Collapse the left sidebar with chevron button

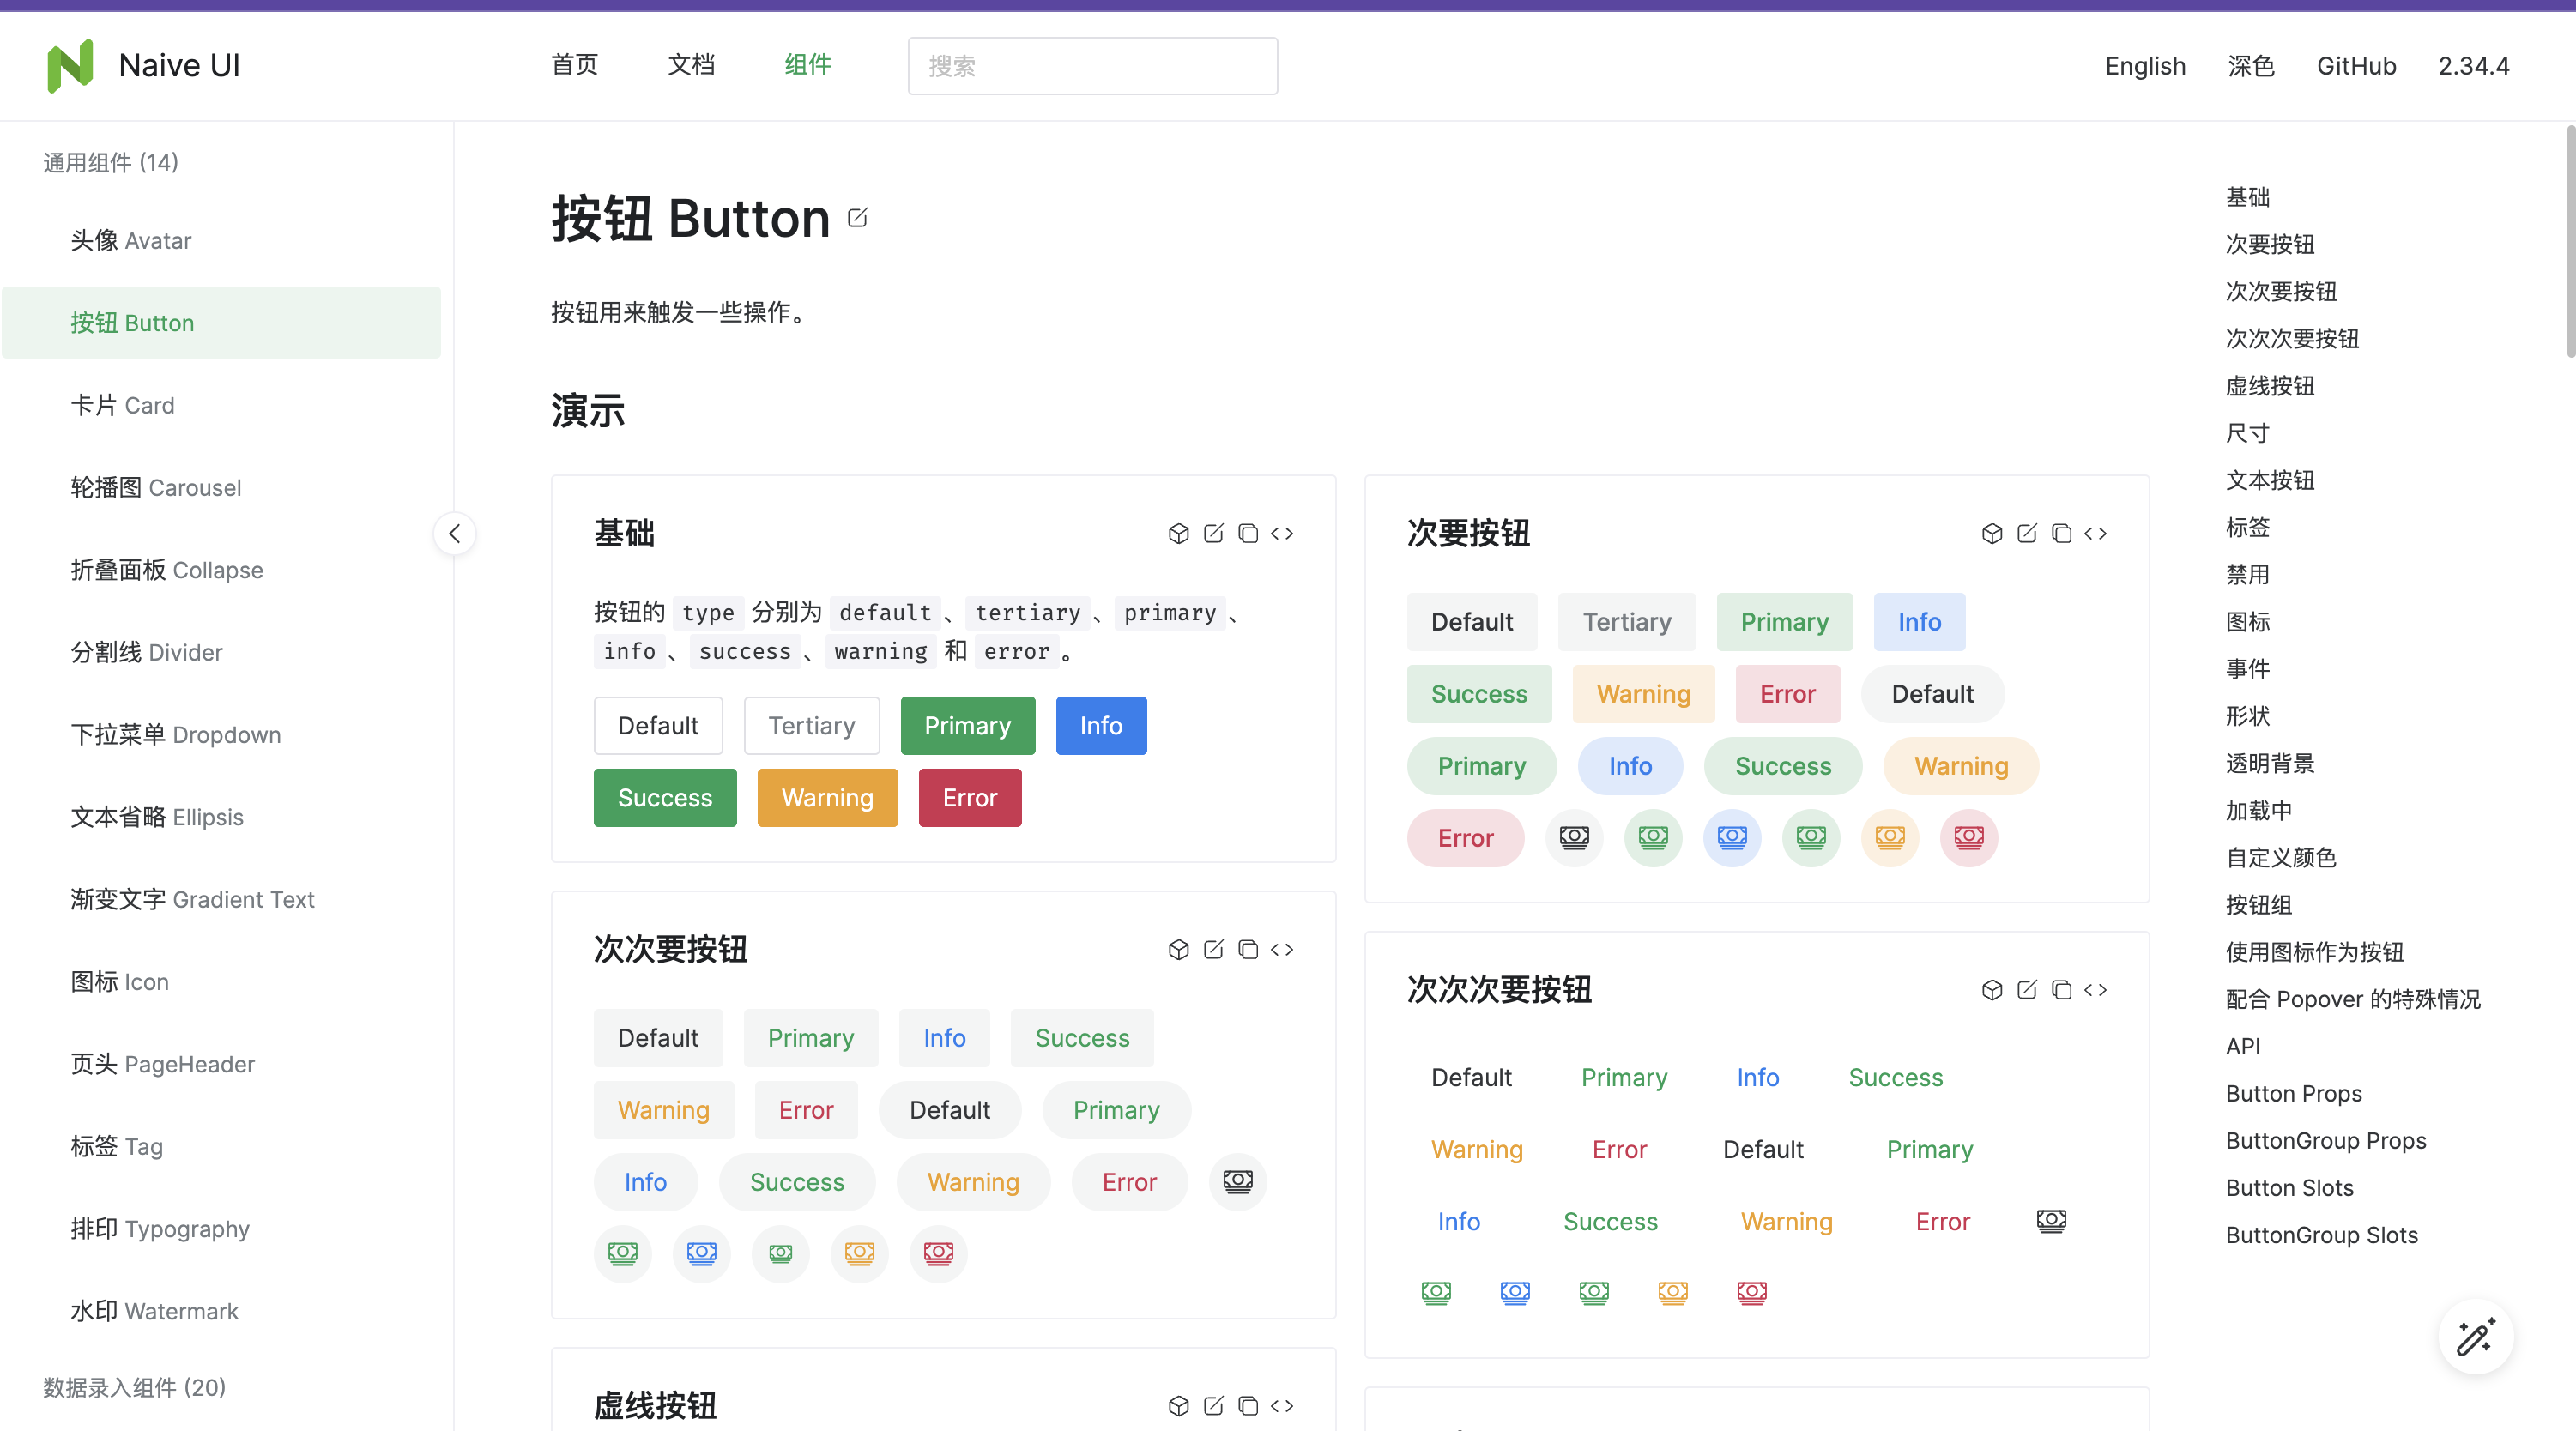click(455, 534)
